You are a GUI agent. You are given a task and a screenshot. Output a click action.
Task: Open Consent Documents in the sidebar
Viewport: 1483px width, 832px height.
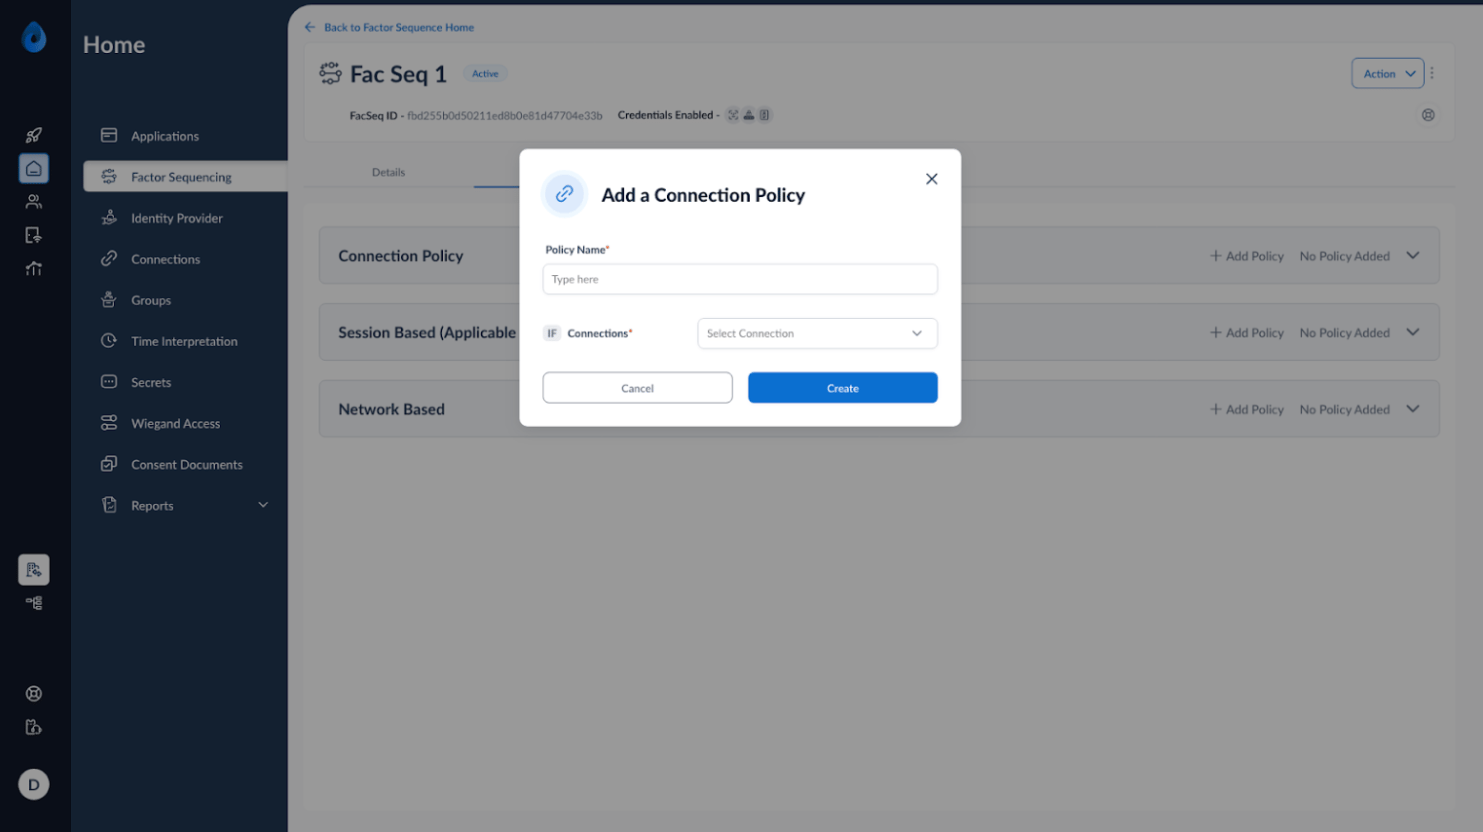click(x=185, y=464)
